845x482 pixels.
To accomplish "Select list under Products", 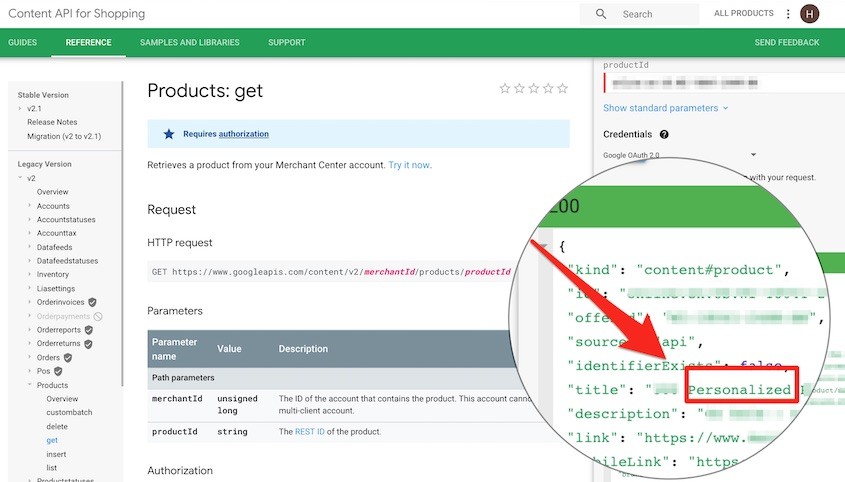I will 51,467.
